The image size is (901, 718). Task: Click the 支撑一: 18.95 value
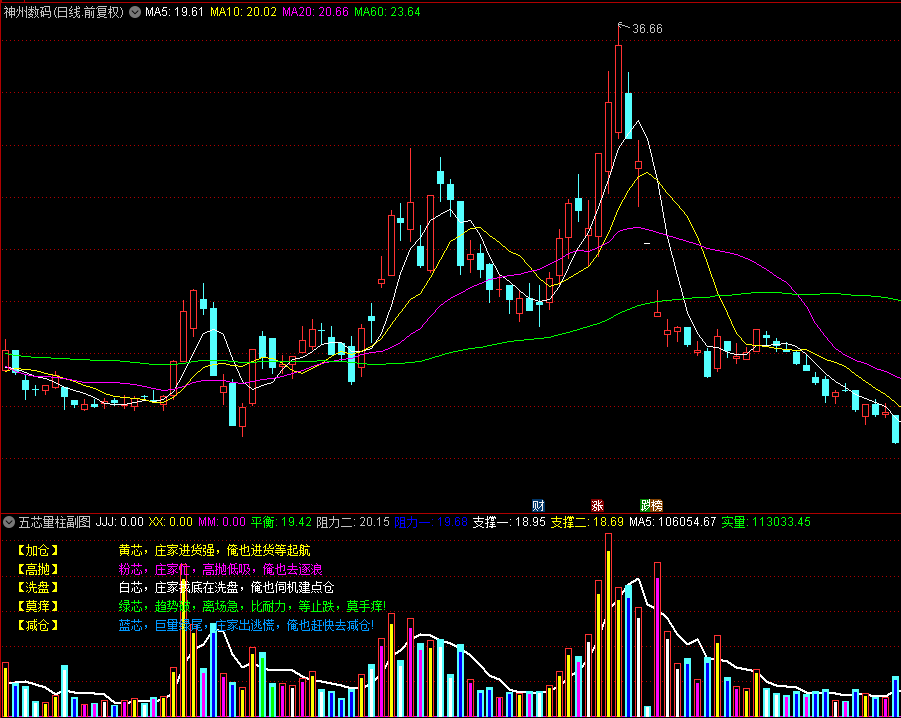tap(509, 522)
